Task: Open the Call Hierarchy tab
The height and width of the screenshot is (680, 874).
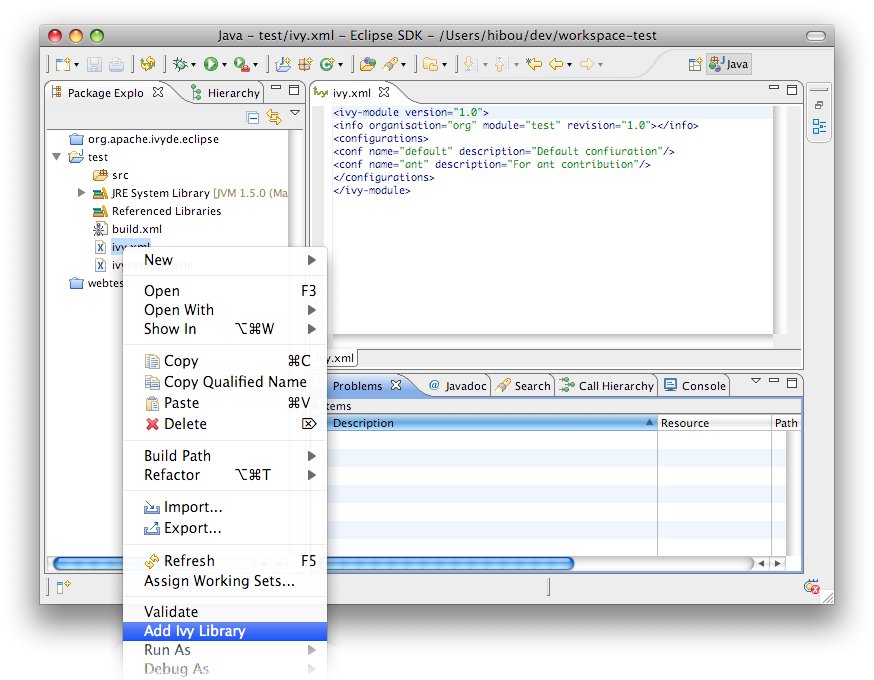Action: [x=607, y=386]
